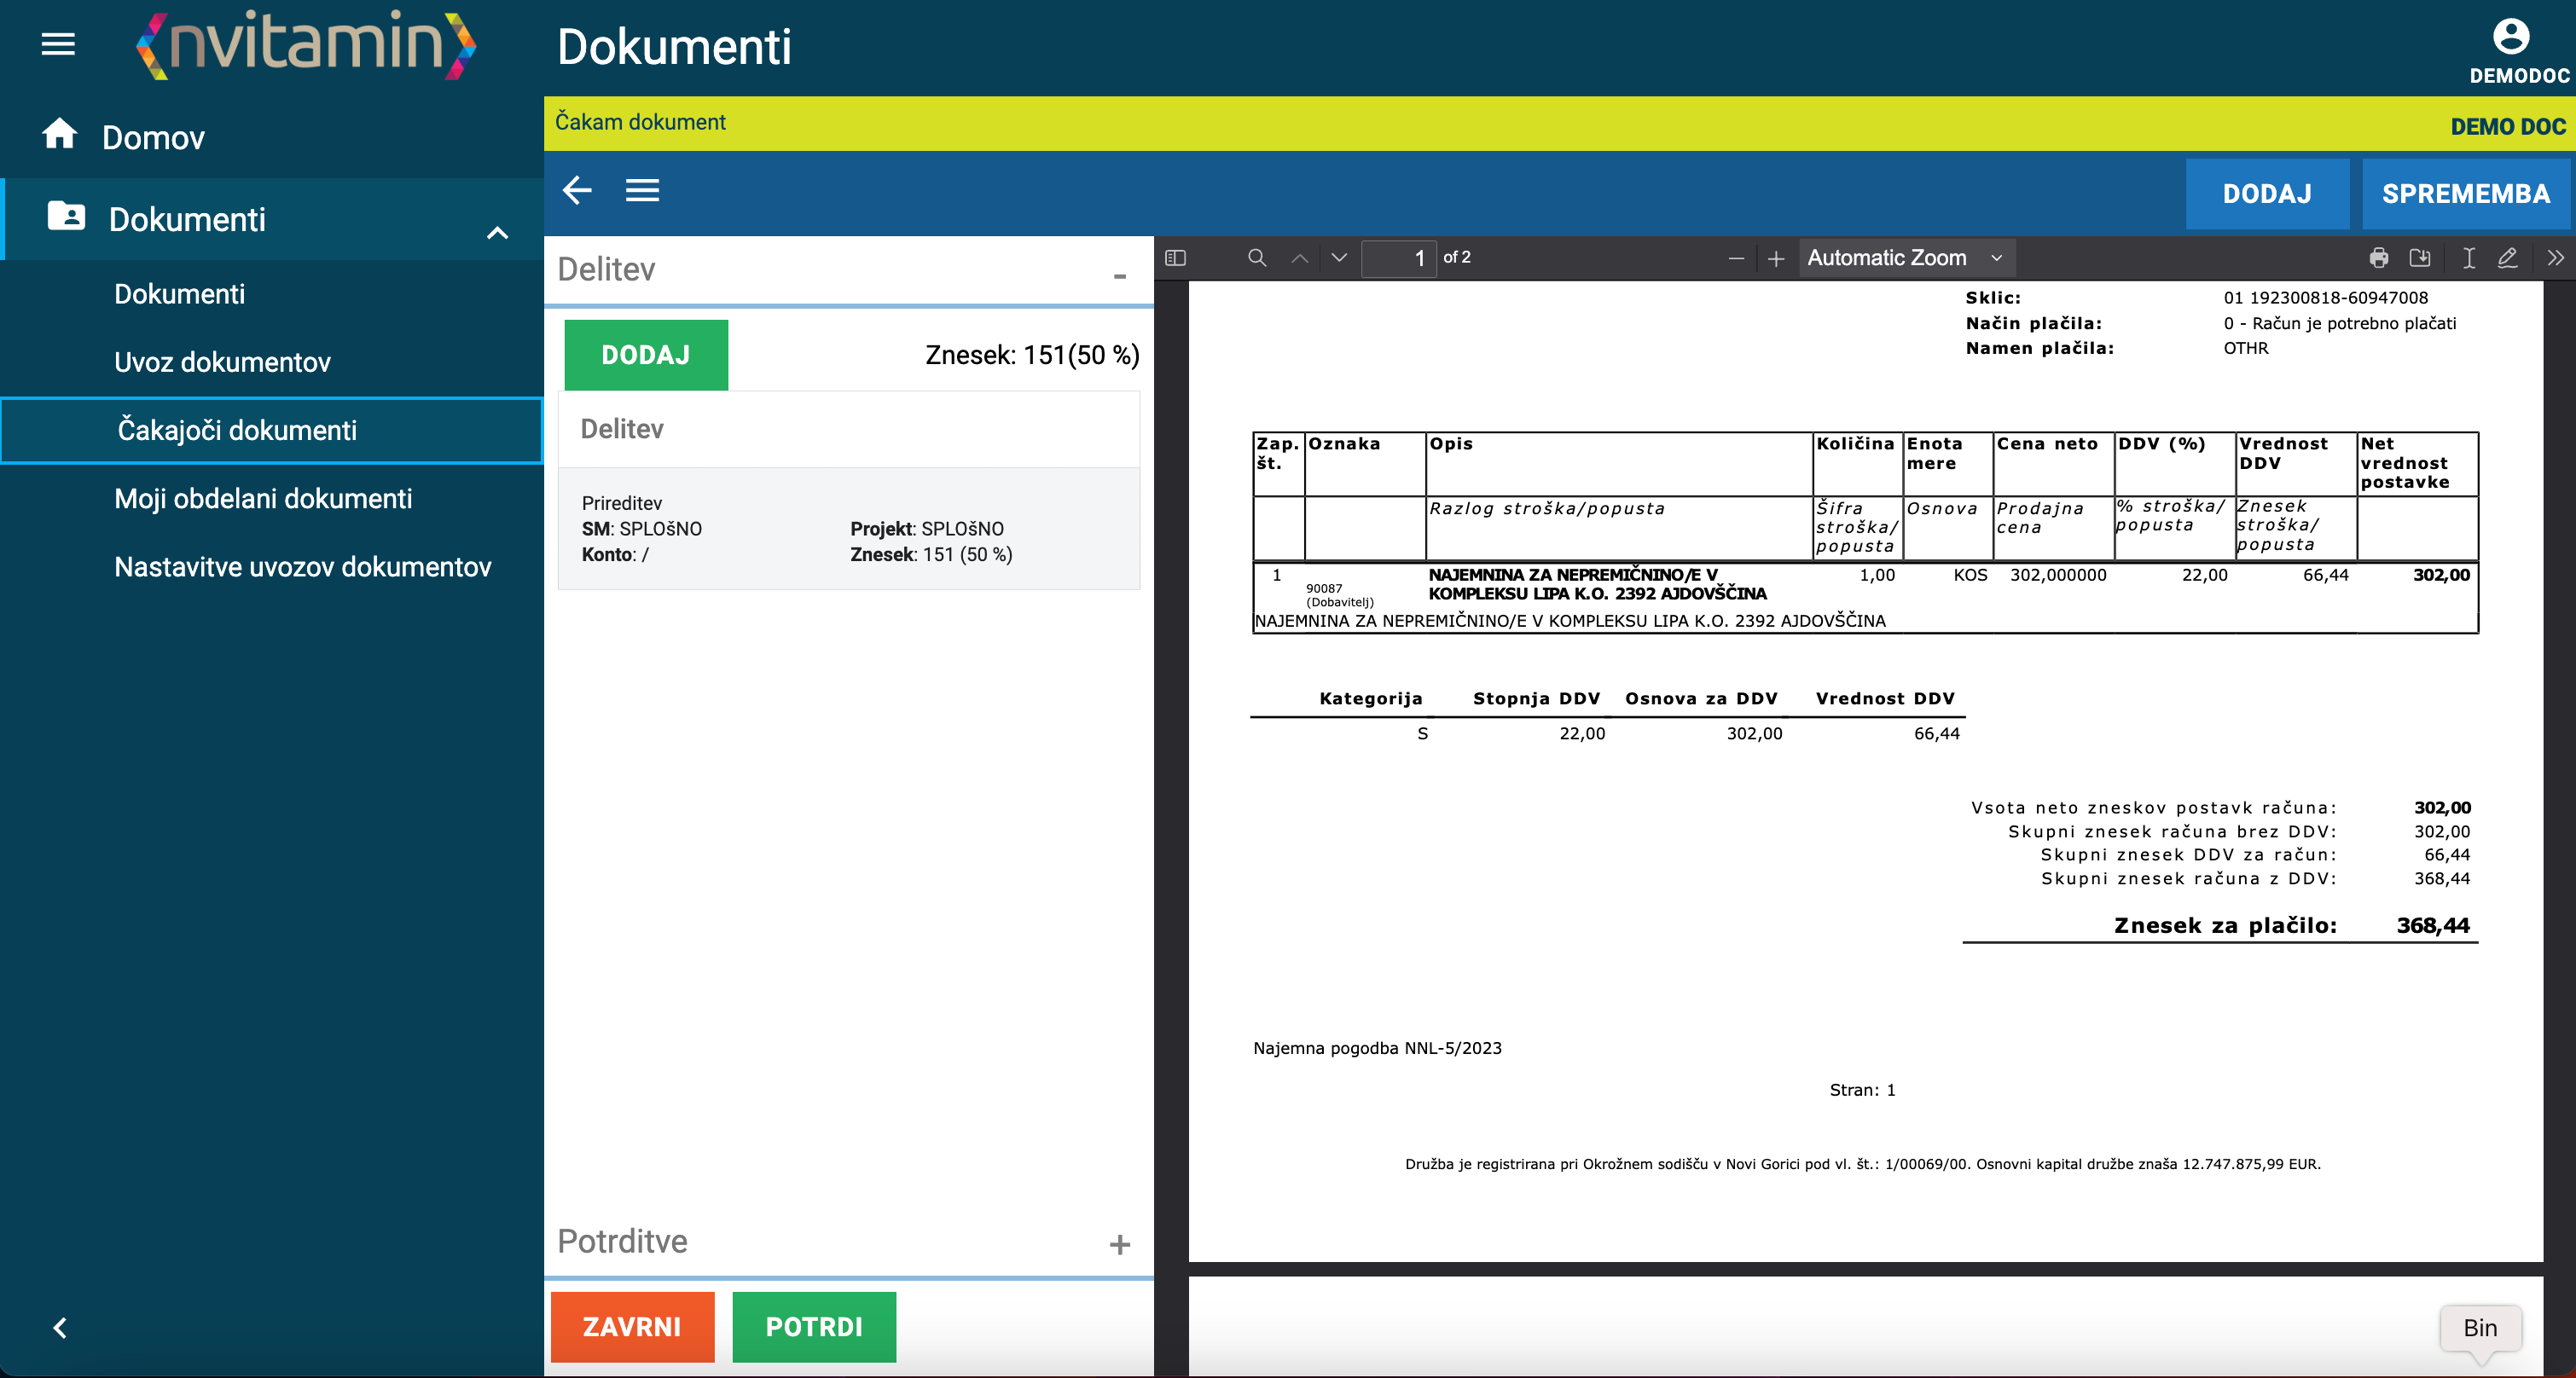Print the PDF document
Viewport: 2576px width, 1378px height.
coord(2379,258)
